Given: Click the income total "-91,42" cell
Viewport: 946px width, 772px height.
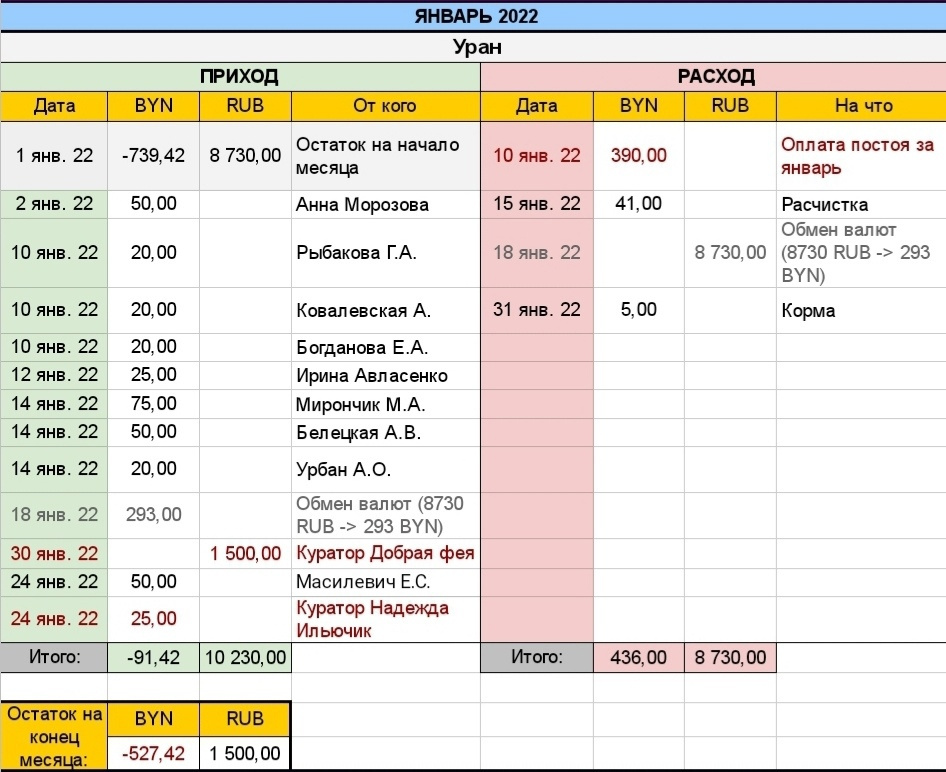Looking at the screenshot, I should [x=154, y=658].
